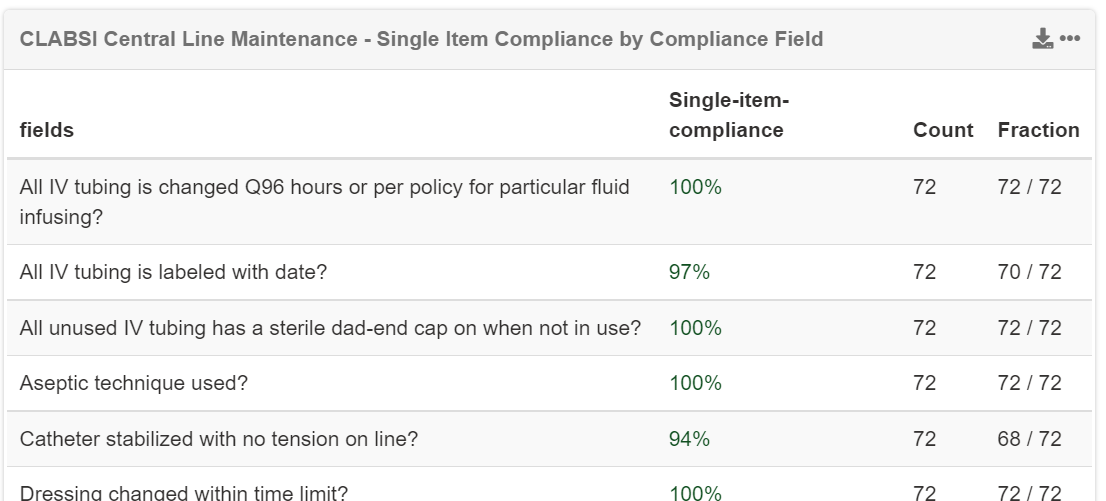Click the CLABSI Central Line Maintenance panel title

[x=421, y=39]
